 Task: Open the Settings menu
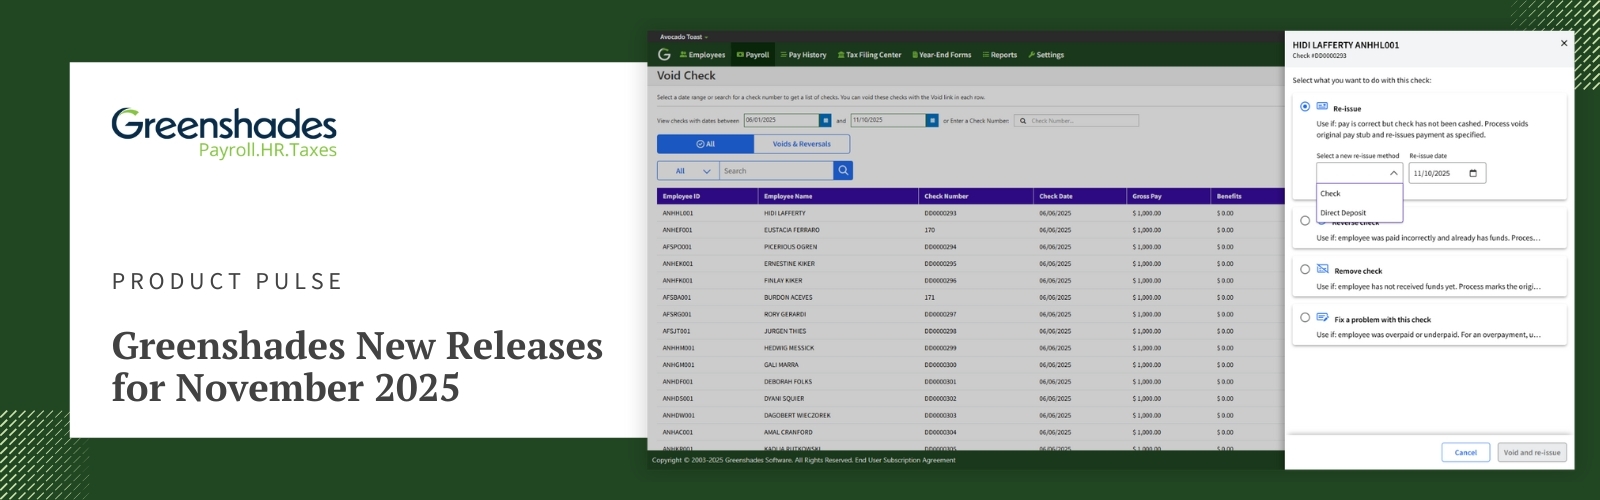(1046, 55)
